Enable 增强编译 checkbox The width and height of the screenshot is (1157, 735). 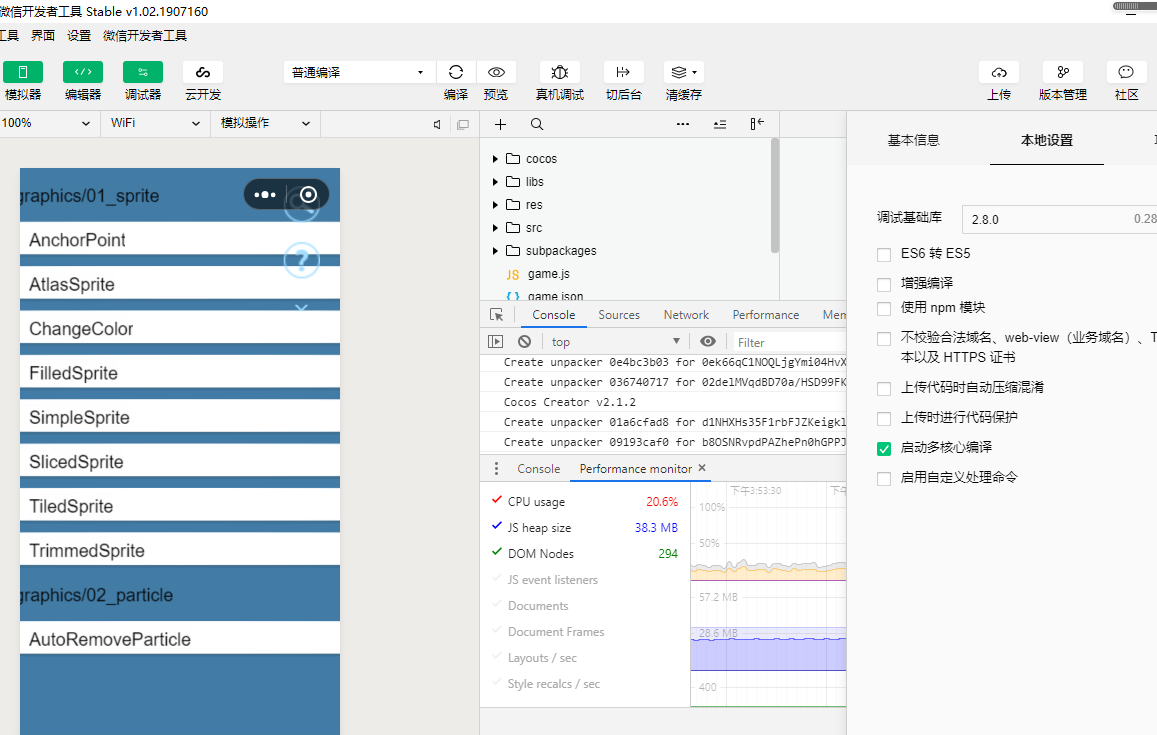[x=884, y=285]
